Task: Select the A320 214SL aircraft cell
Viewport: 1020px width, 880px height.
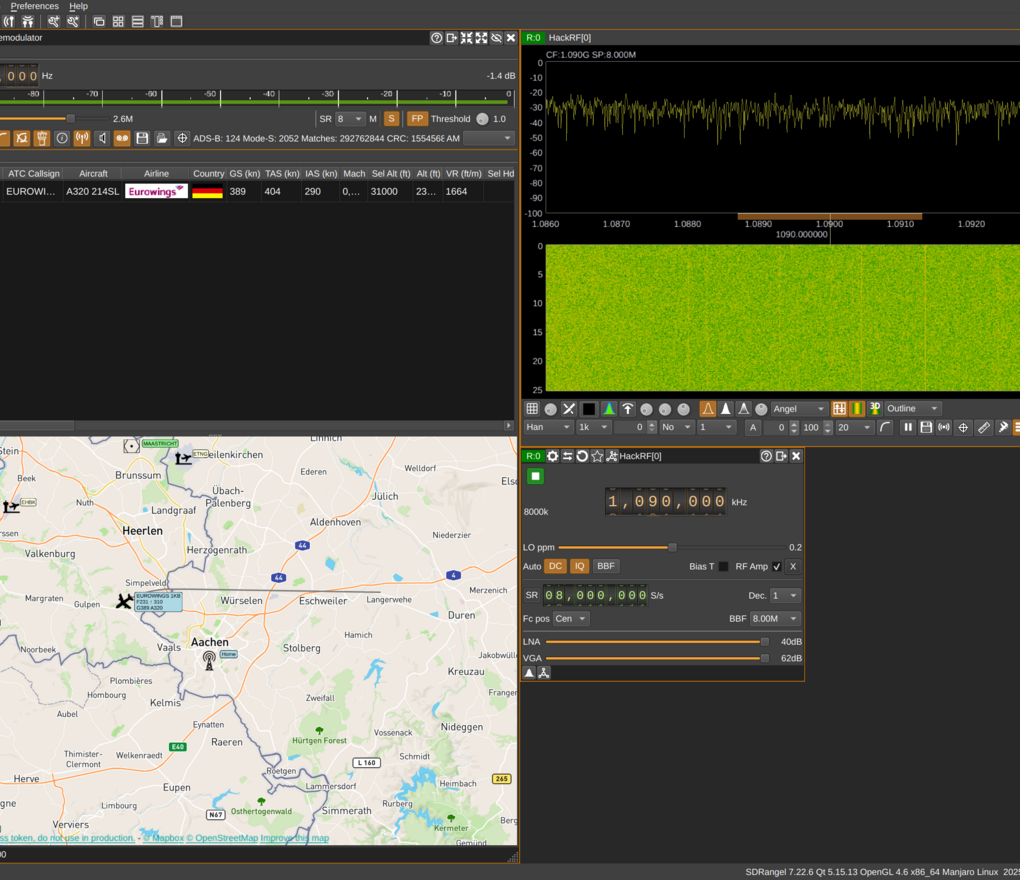Action: tap(93, 191)
